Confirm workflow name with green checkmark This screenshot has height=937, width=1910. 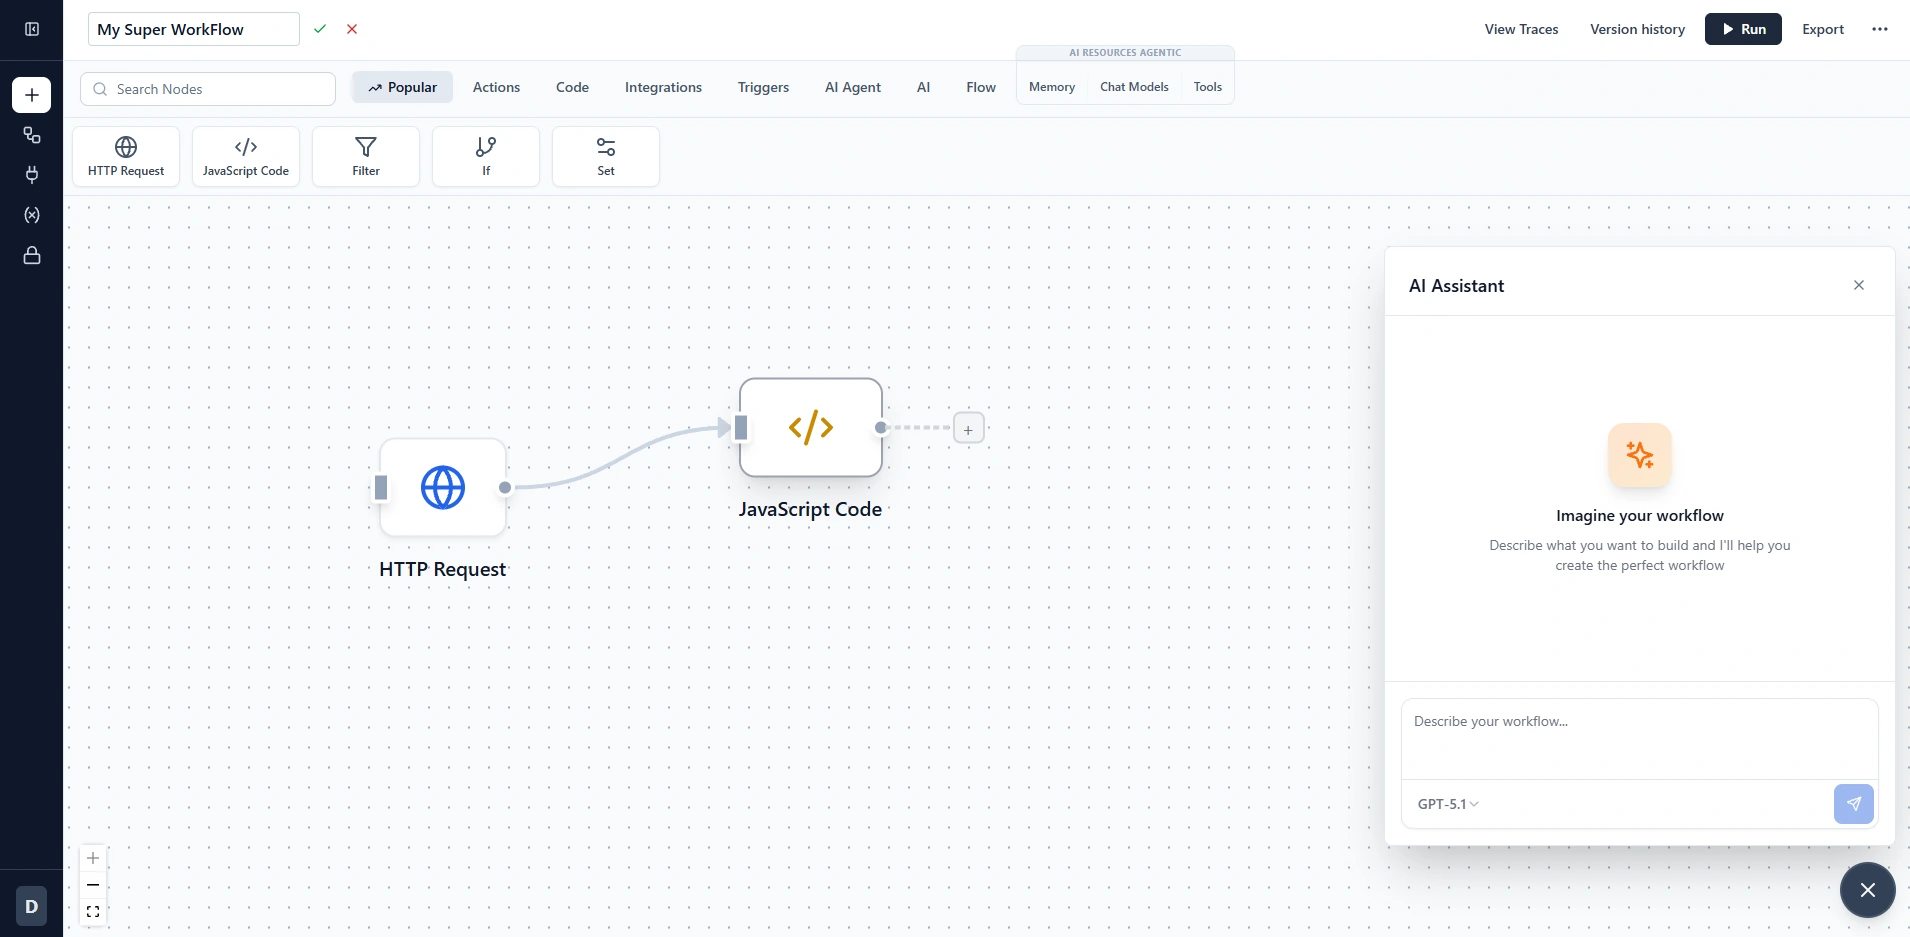[320, 29]
